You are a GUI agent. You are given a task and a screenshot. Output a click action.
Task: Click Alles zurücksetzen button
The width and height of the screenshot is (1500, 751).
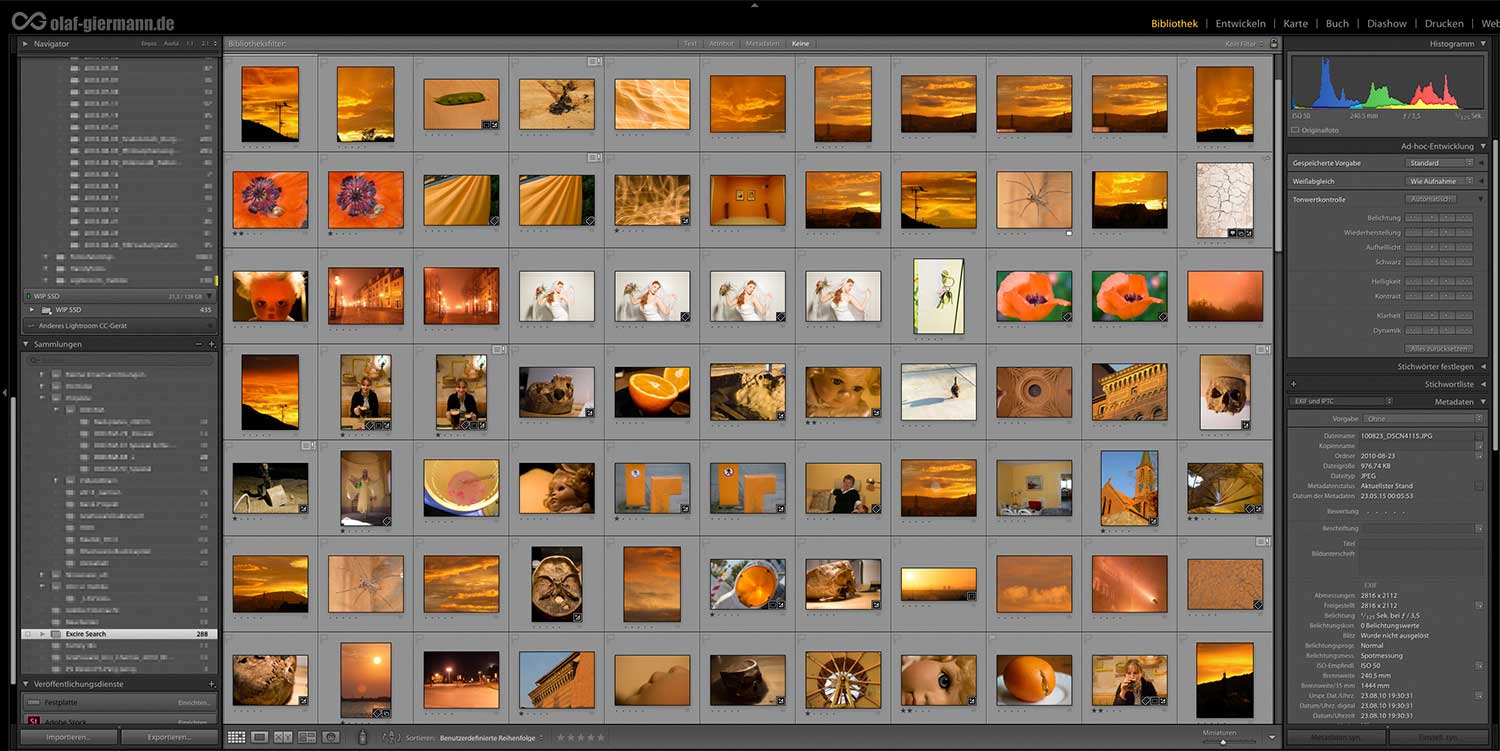[x=1439, y=348]
